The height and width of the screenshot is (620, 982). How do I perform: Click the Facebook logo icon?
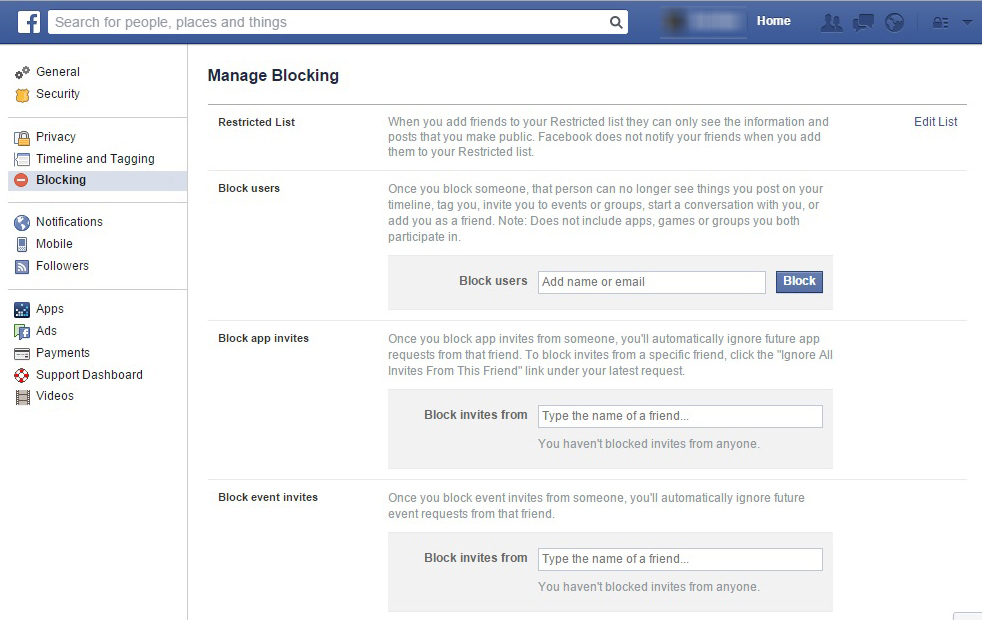point(27,21)
